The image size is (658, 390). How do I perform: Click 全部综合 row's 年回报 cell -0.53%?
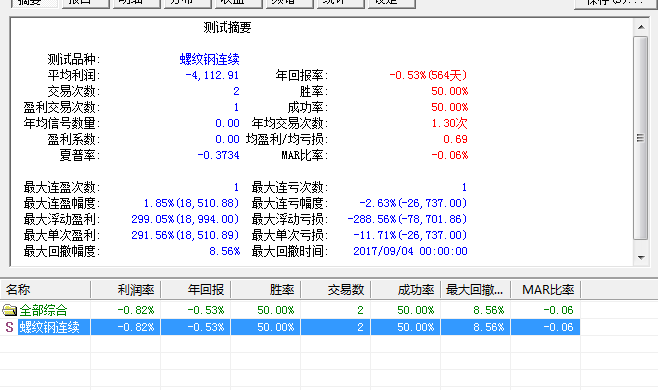point(196,310)
